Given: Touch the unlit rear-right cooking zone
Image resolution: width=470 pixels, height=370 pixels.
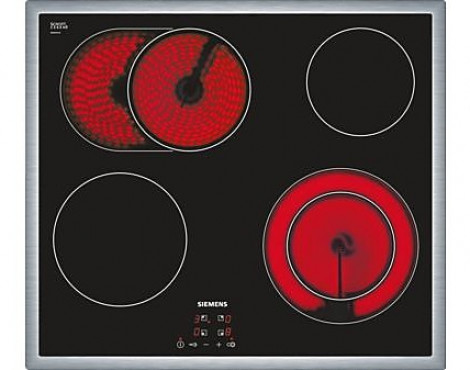Looking at the screenshot, I should pyautogui.click(x=360, y=82).
